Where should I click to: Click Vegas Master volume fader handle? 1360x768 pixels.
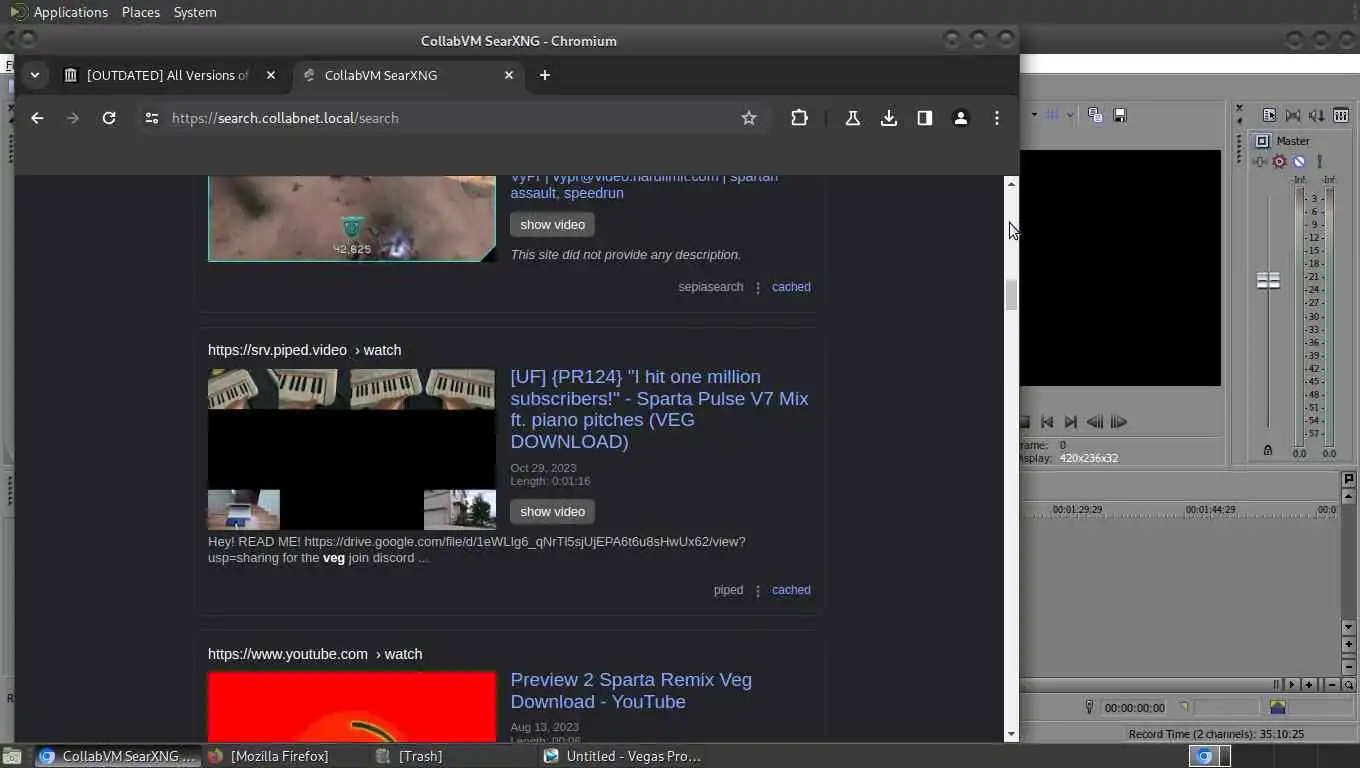[1268, 281]
